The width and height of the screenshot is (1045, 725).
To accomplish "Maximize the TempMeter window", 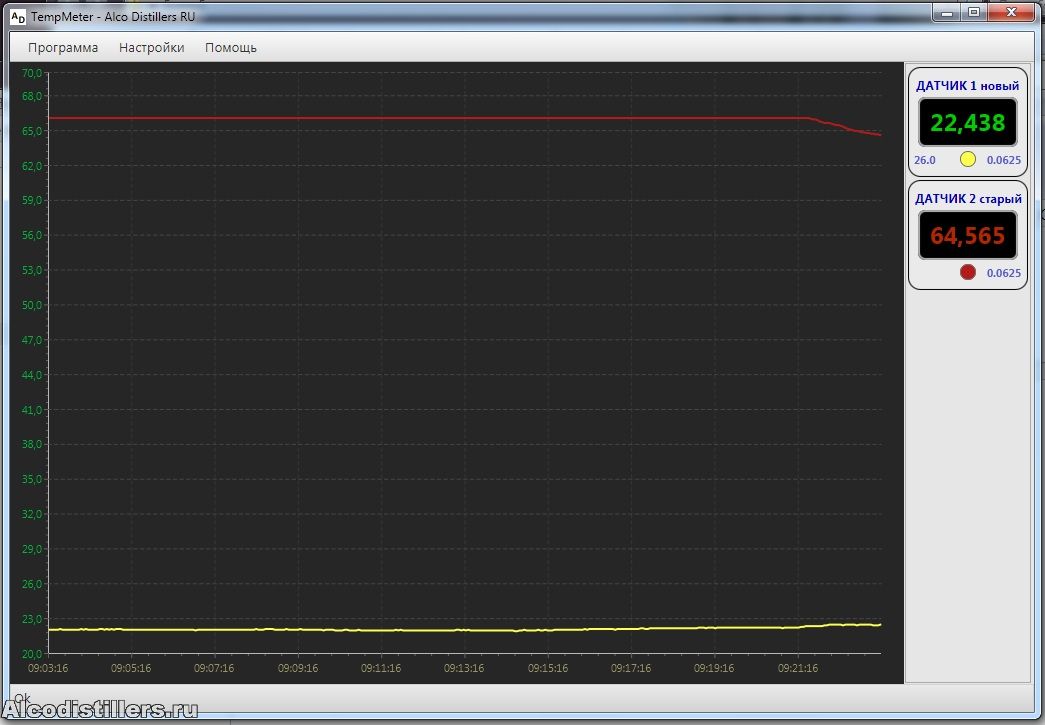I will click(973, 12).
